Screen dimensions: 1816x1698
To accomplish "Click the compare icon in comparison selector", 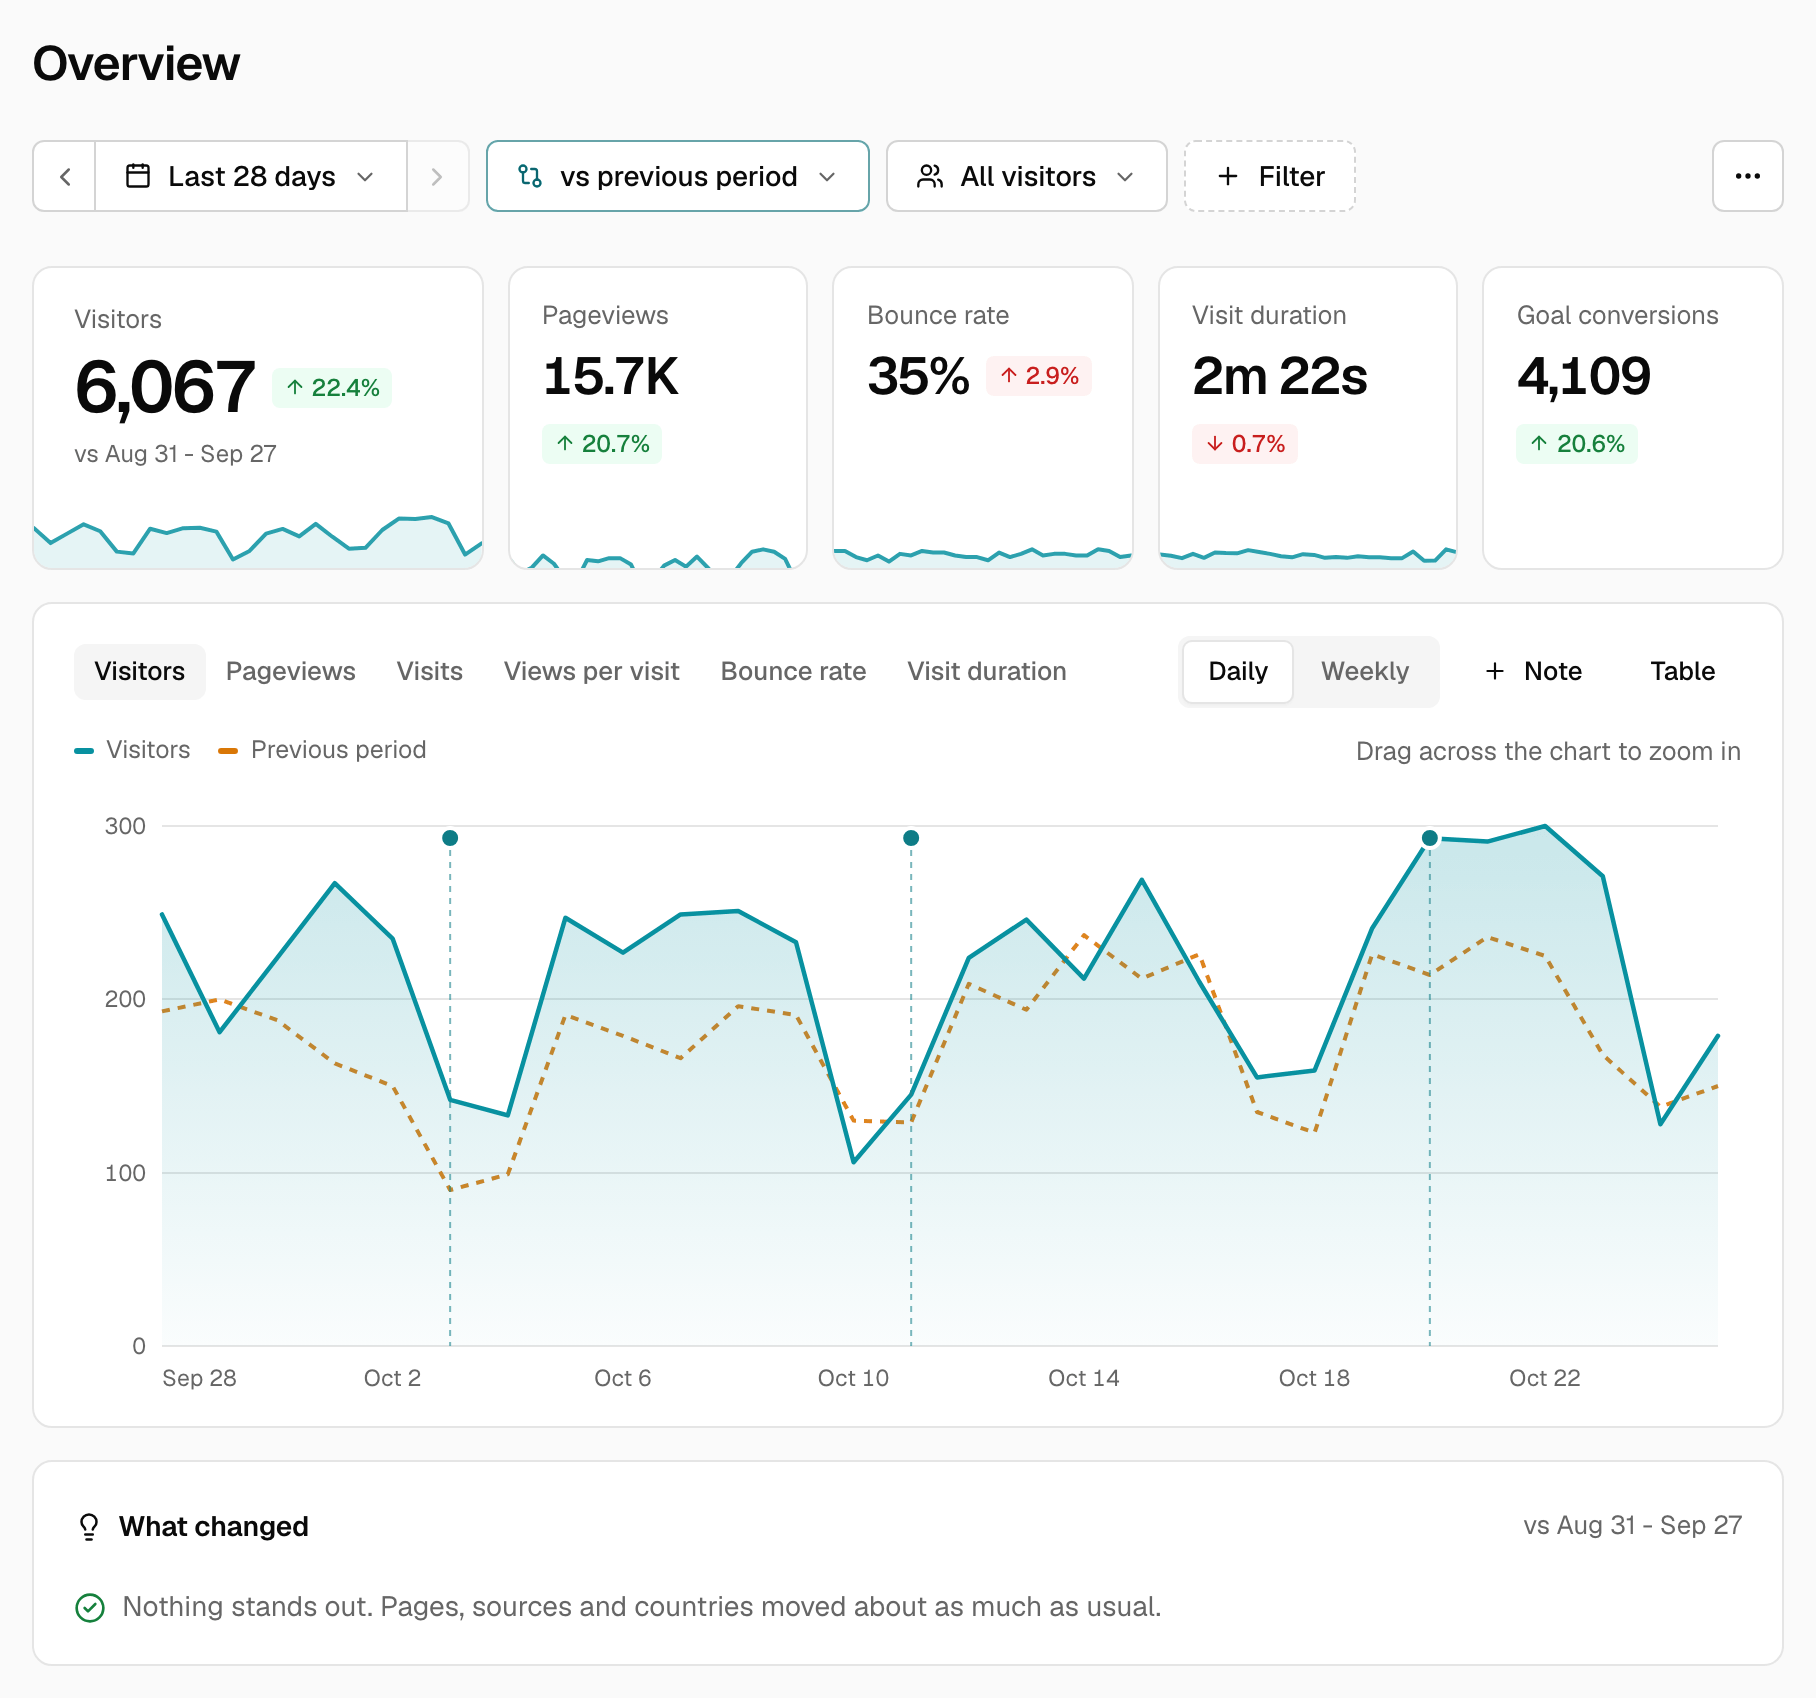I will click(x=530, y=176).
